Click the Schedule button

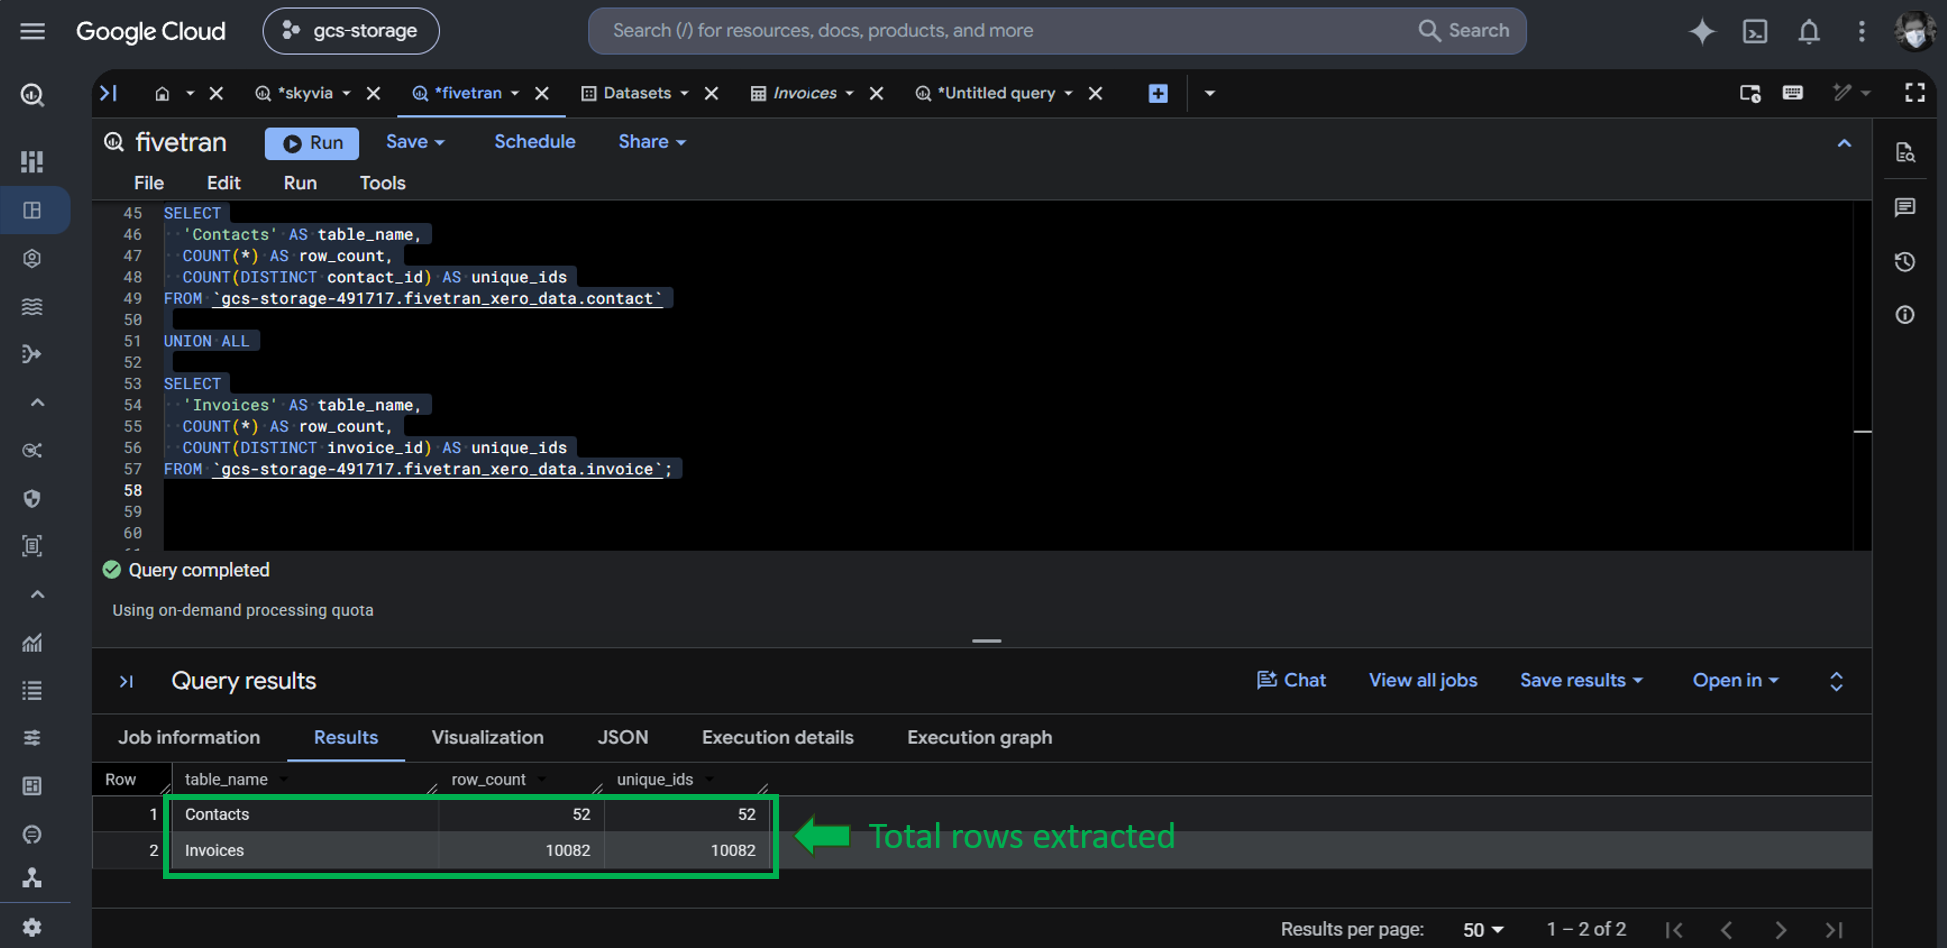coord(535,142)
